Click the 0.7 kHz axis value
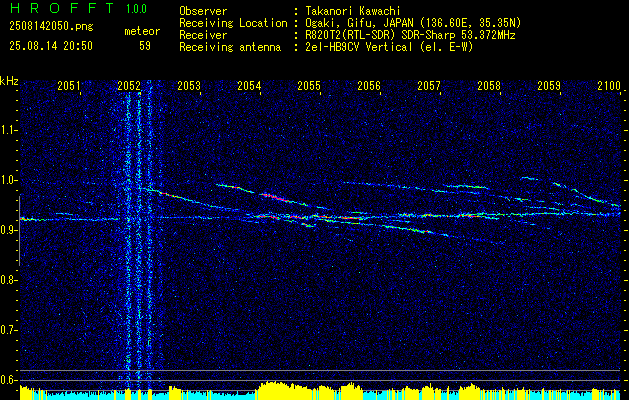 pyautogui.click(x=9, y=330)
